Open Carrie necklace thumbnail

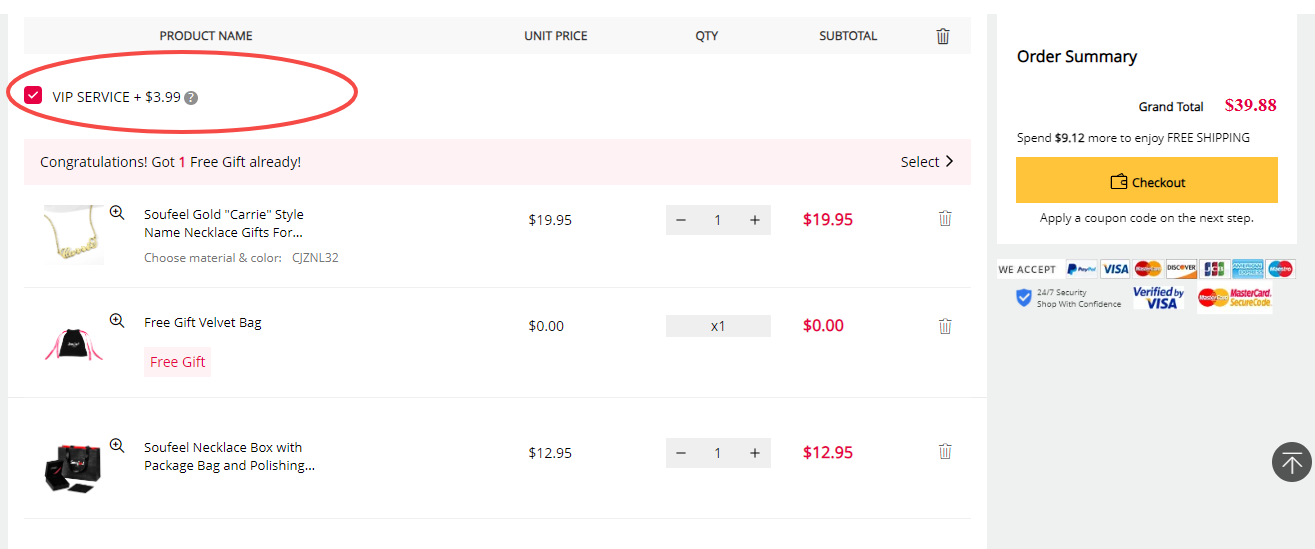73,235
